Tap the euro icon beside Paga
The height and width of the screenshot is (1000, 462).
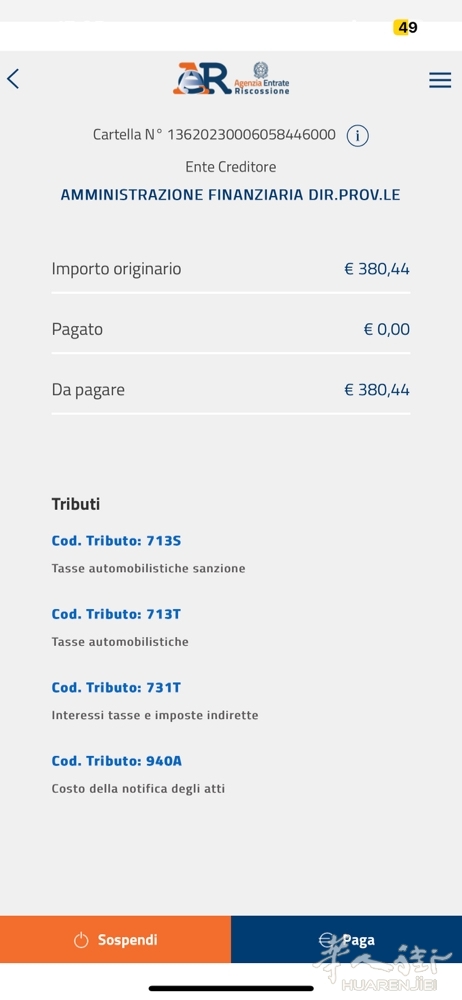click(x=327, y=940)
